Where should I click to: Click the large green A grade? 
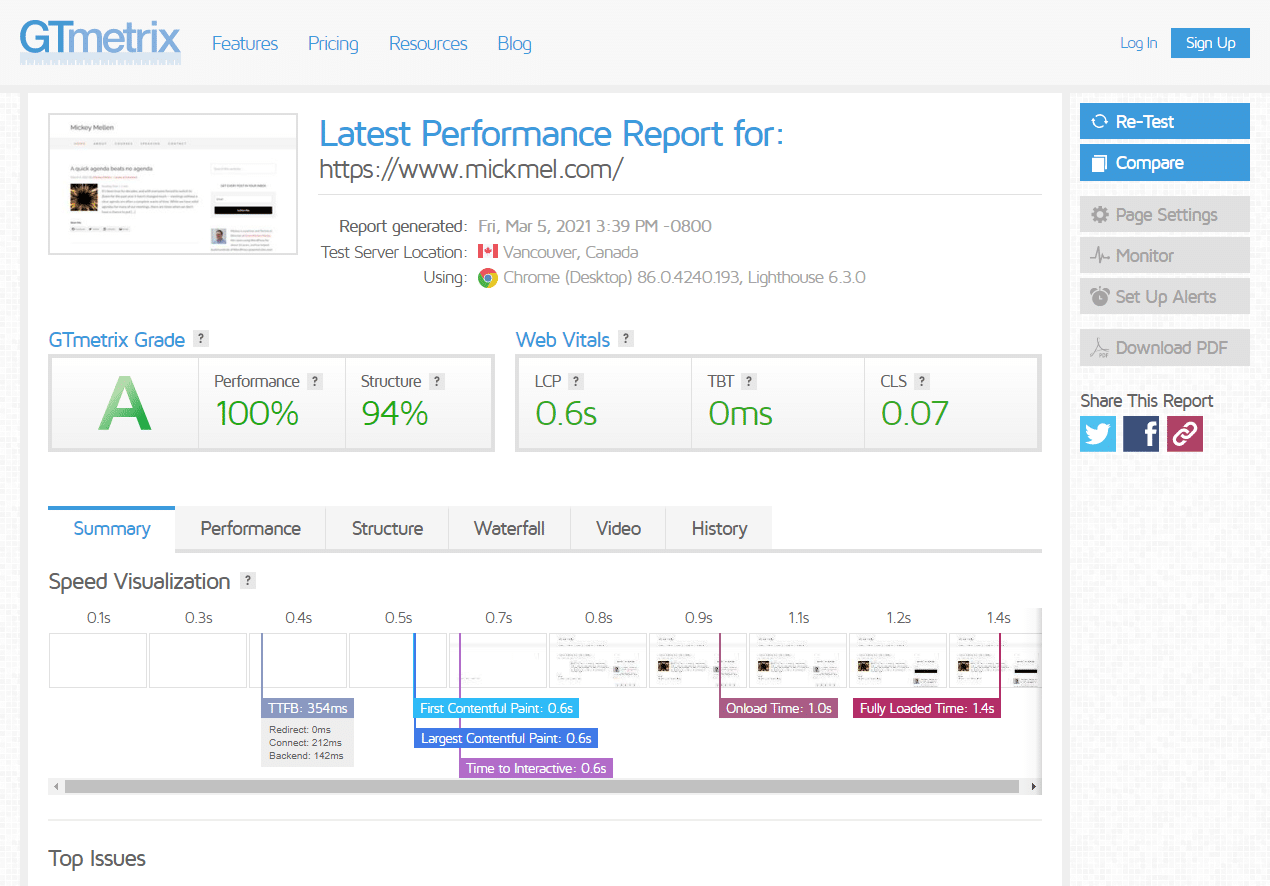click(x=125, y=404)
